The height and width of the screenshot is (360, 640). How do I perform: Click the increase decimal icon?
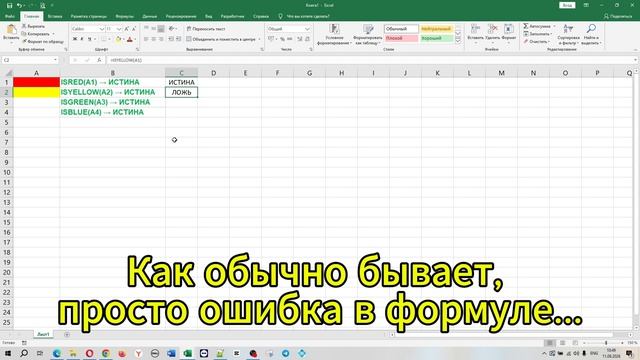click(300, 39)
